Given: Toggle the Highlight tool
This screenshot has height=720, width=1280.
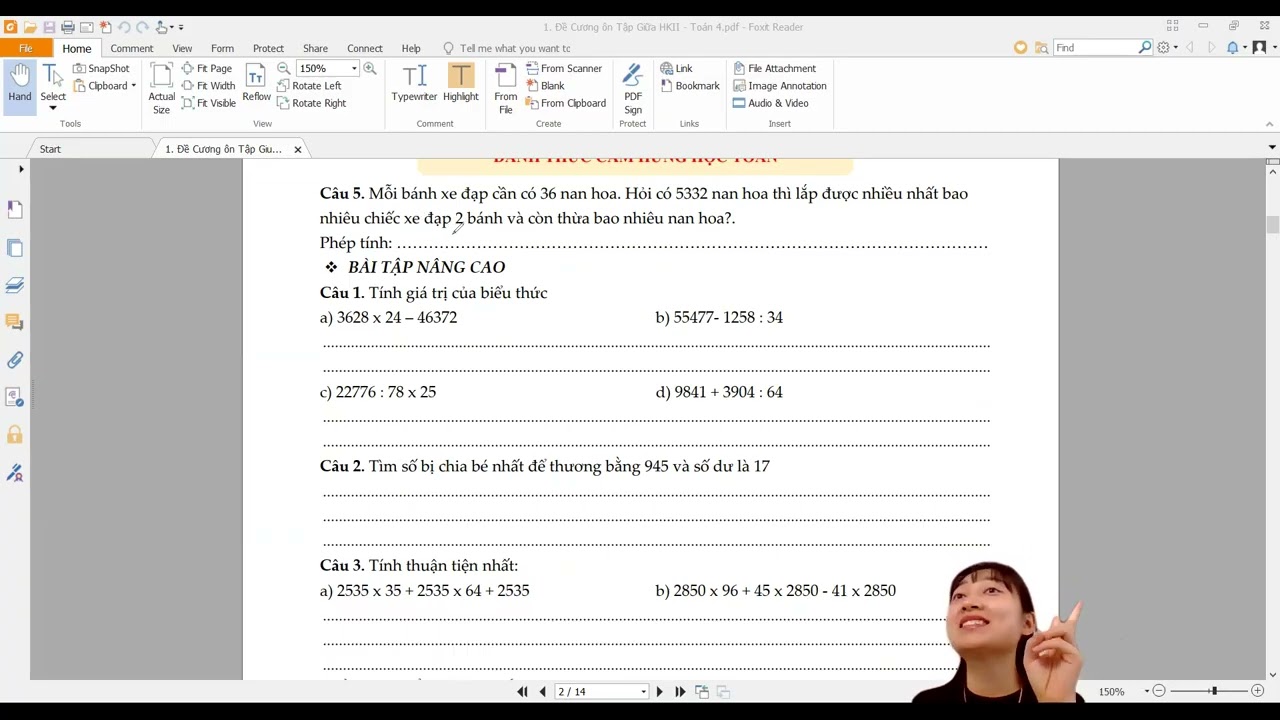Looking at the screenshot, I should coord(460,82).
